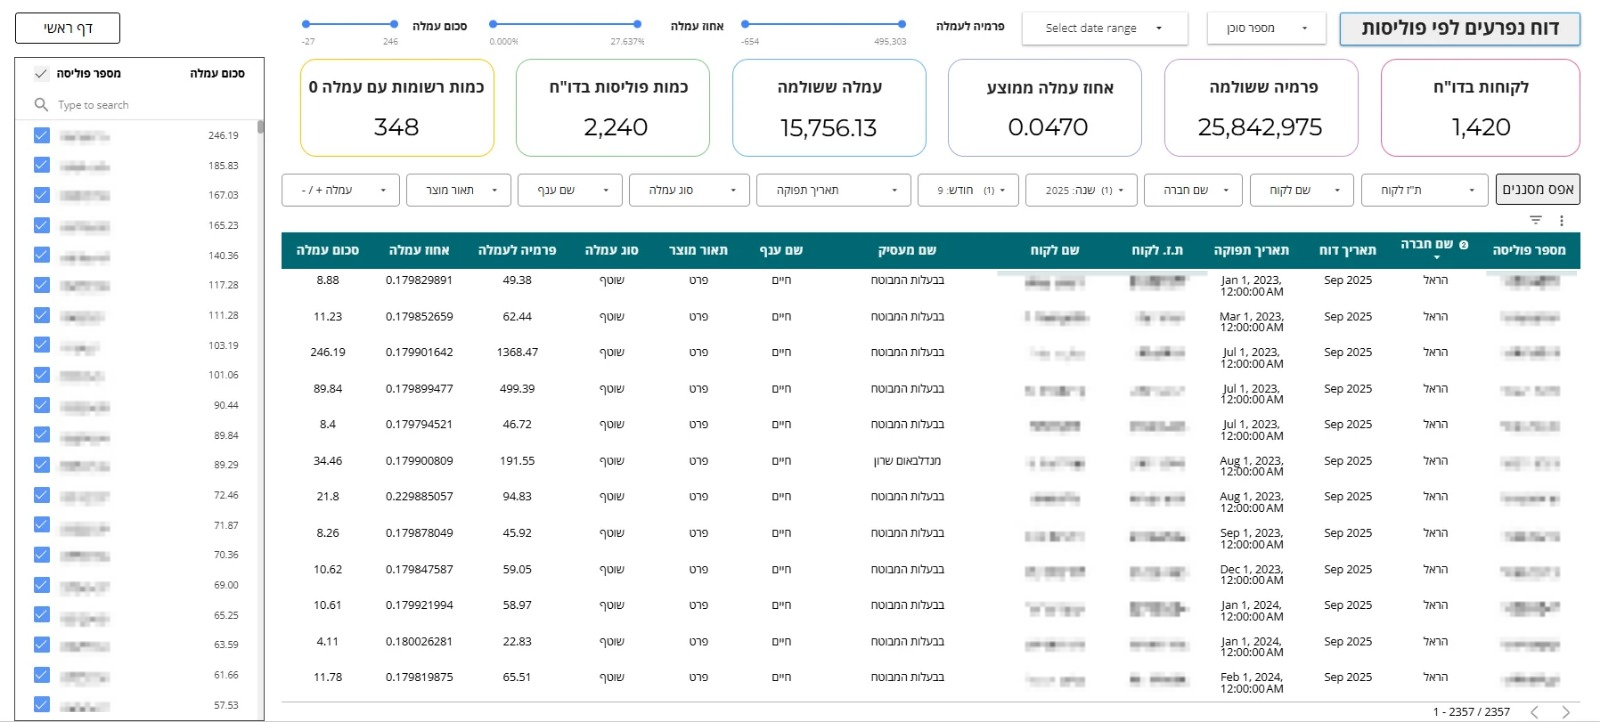
Task: Uncheck the policy row with amount 140.36
Action: pos(41,256)
